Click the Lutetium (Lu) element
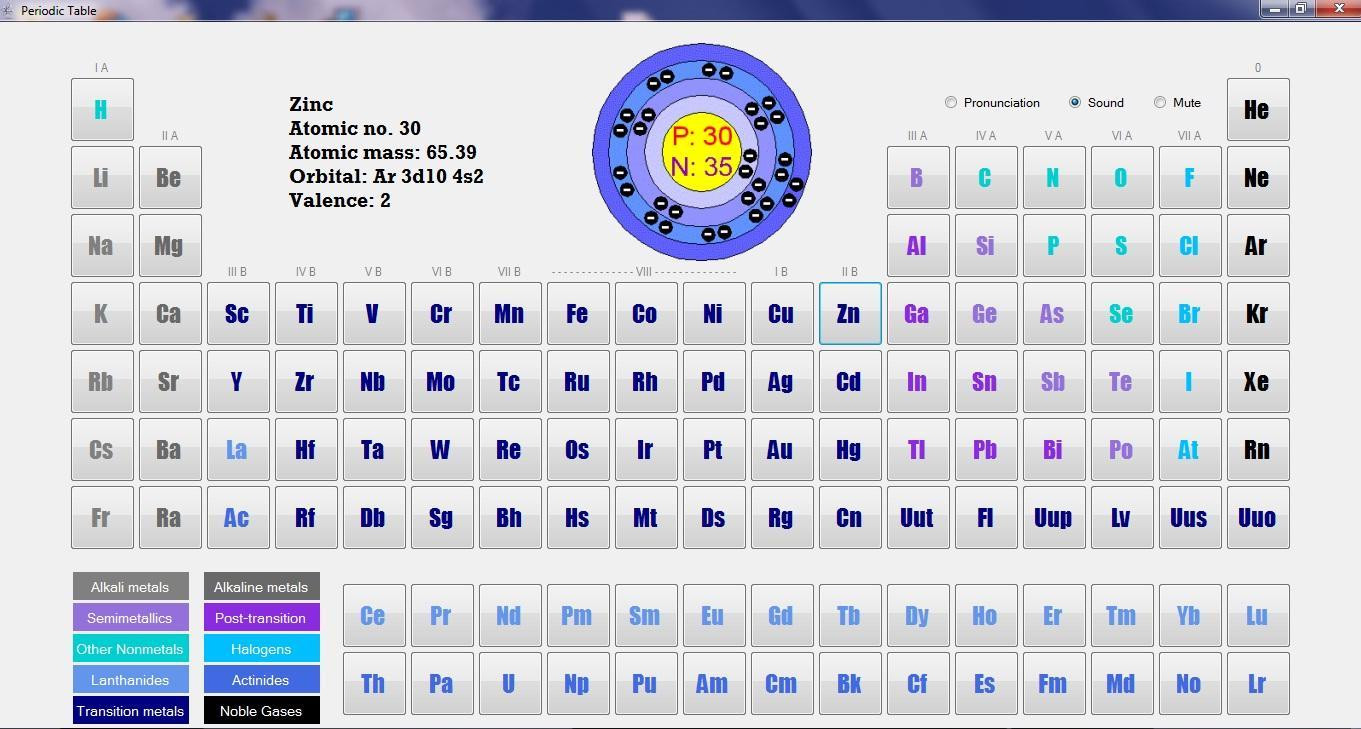The height and width of the screenshot is (729, 1361). point(1258,616)
